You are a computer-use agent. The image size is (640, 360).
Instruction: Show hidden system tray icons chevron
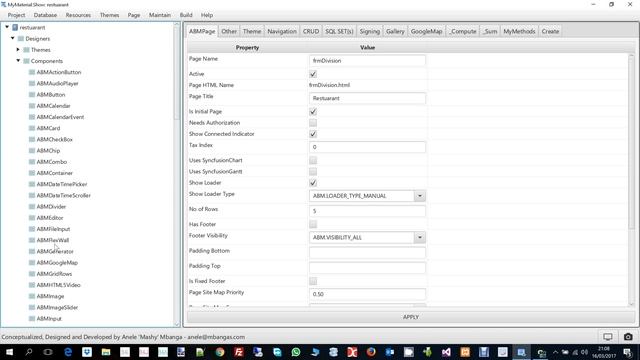(x=555, y=352)
